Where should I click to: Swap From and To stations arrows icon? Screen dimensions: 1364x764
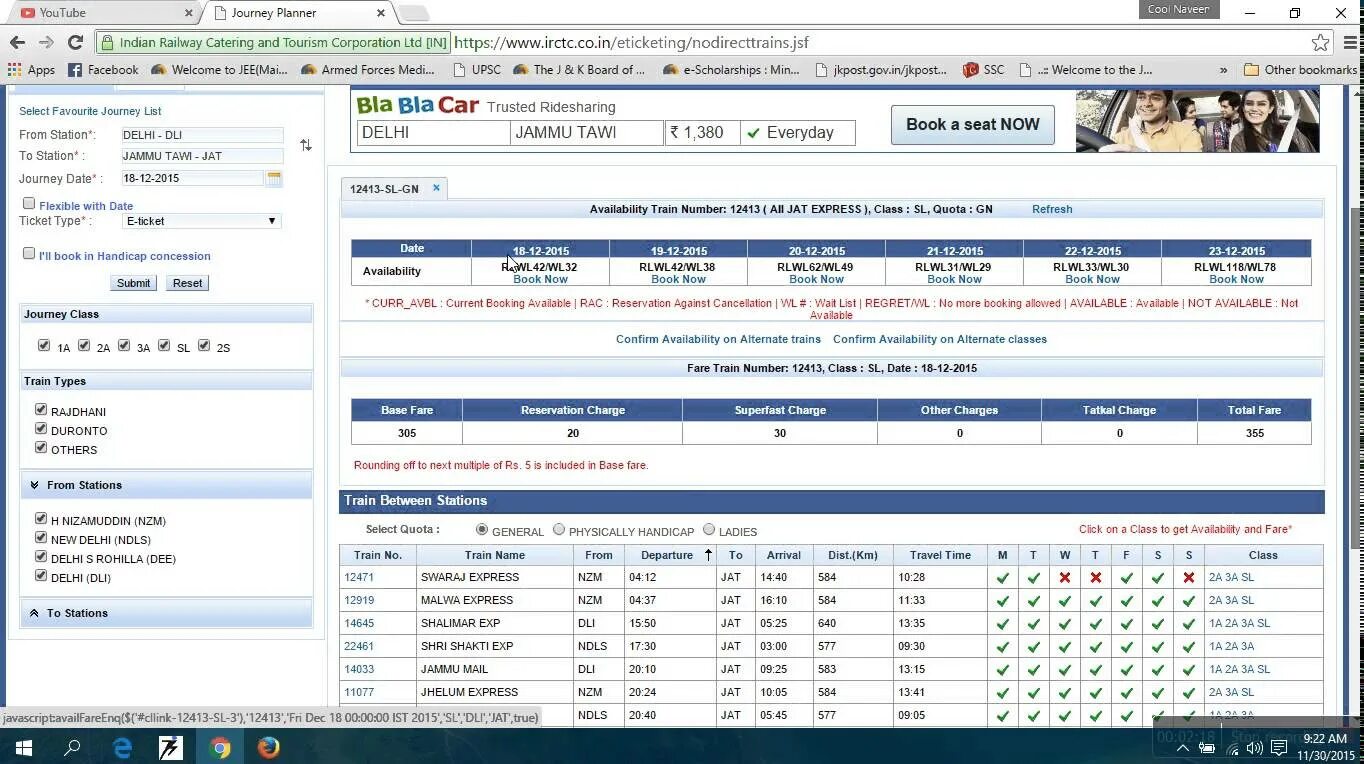point(306,145)
